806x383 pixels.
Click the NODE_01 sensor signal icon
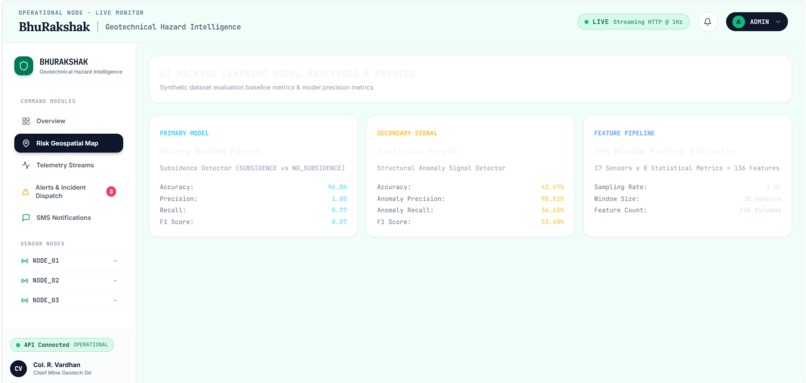click(x=24, y=261)
